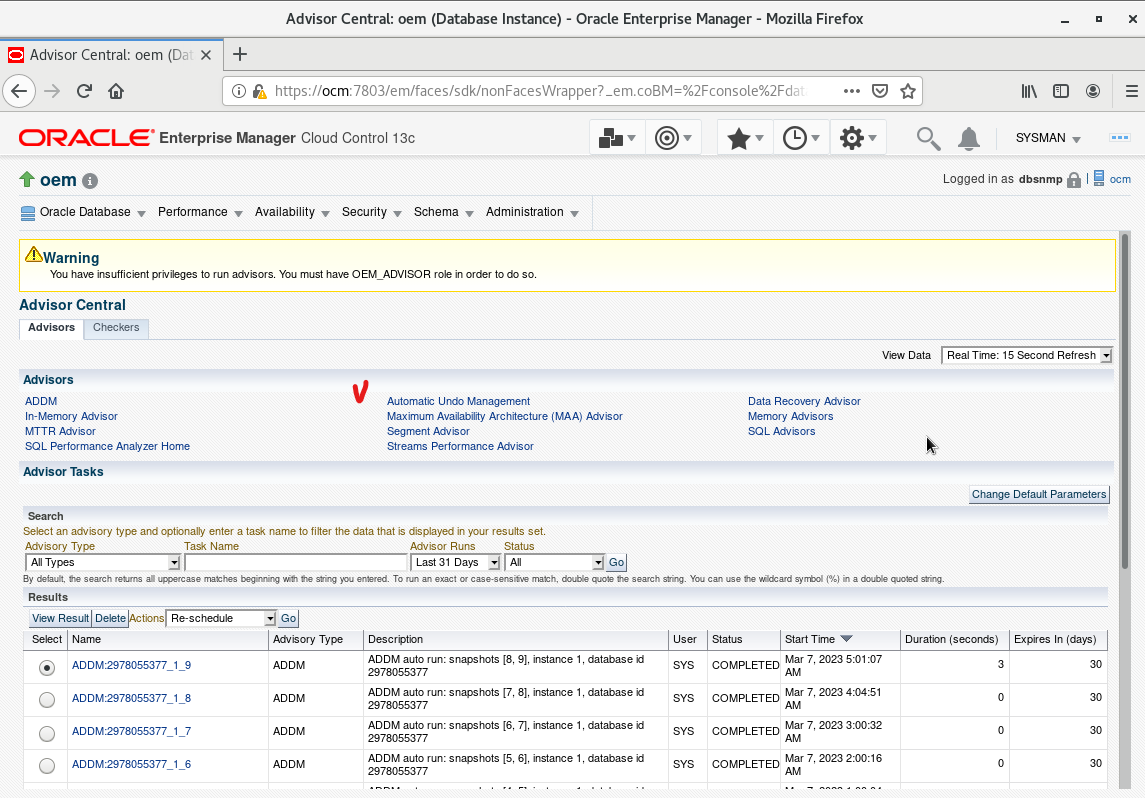
Task: Click View Result button
Action: [61, 618]
